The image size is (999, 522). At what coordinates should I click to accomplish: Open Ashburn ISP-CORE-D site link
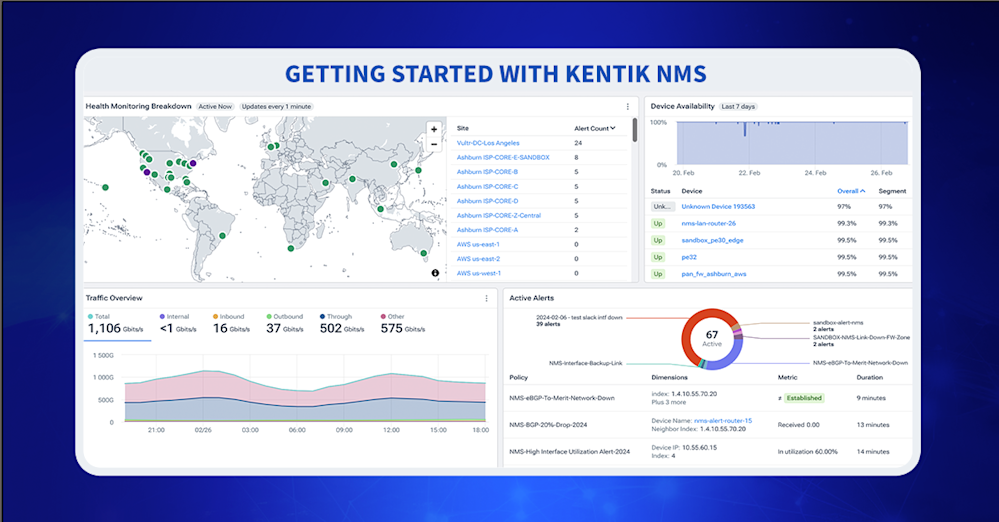tap(487, 201)
